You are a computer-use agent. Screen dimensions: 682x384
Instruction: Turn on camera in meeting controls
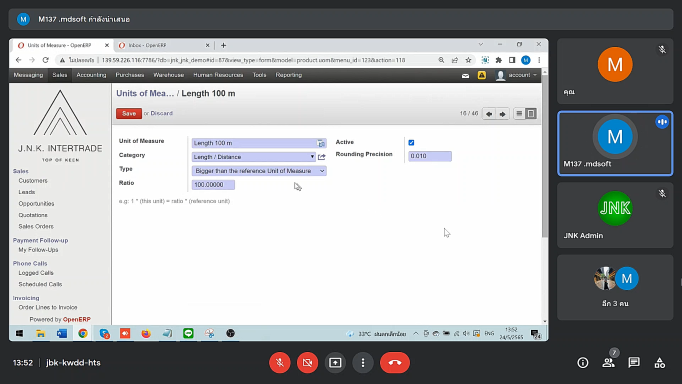point(308,362)
